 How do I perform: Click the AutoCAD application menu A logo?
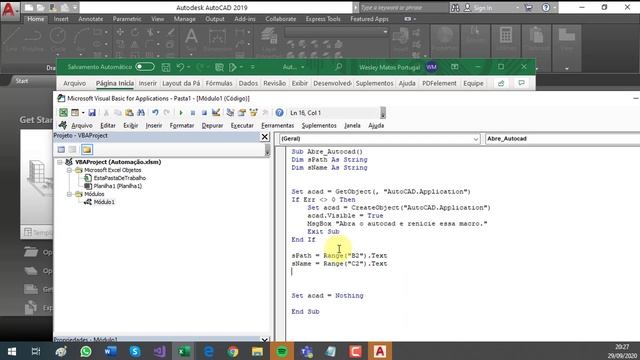(8, 10)
